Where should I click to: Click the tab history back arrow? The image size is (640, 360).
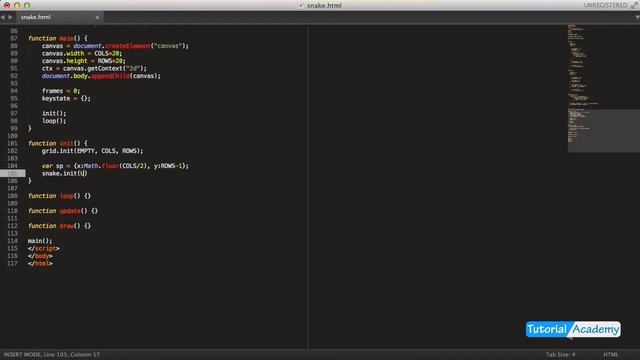(3, 17)
